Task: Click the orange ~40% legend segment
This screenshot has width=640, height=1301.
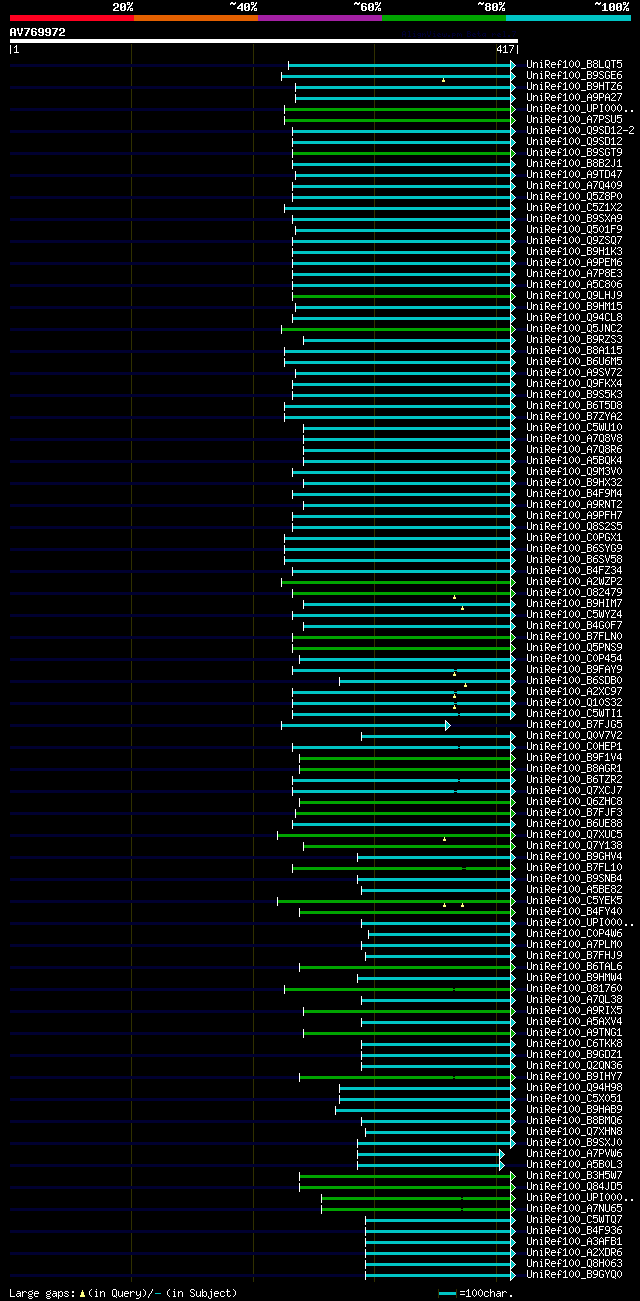Action: click(196, 18)
